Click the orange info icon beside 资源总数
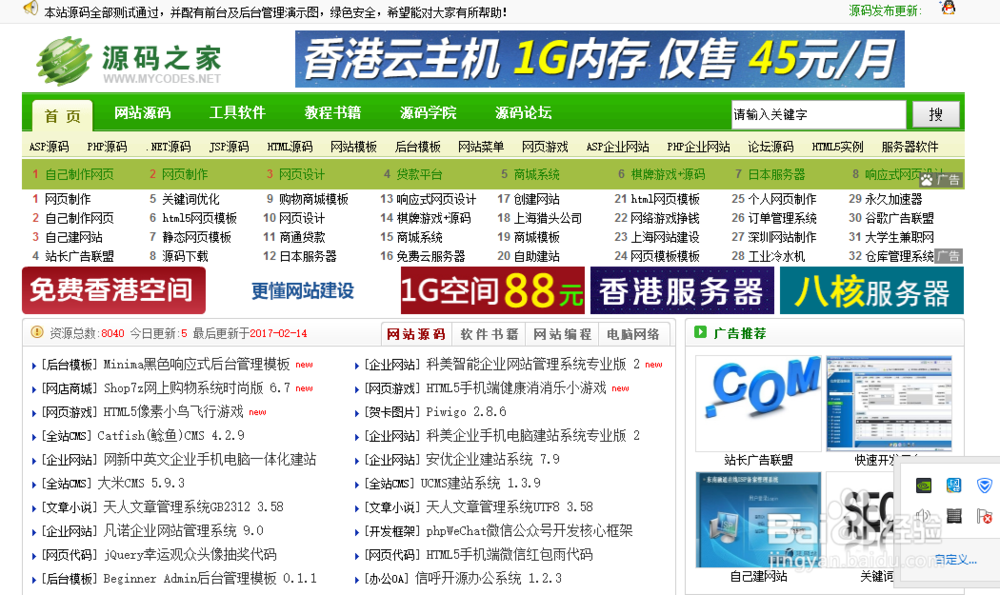This screenshot has height=595, width=1000. [x=37, y=332]
